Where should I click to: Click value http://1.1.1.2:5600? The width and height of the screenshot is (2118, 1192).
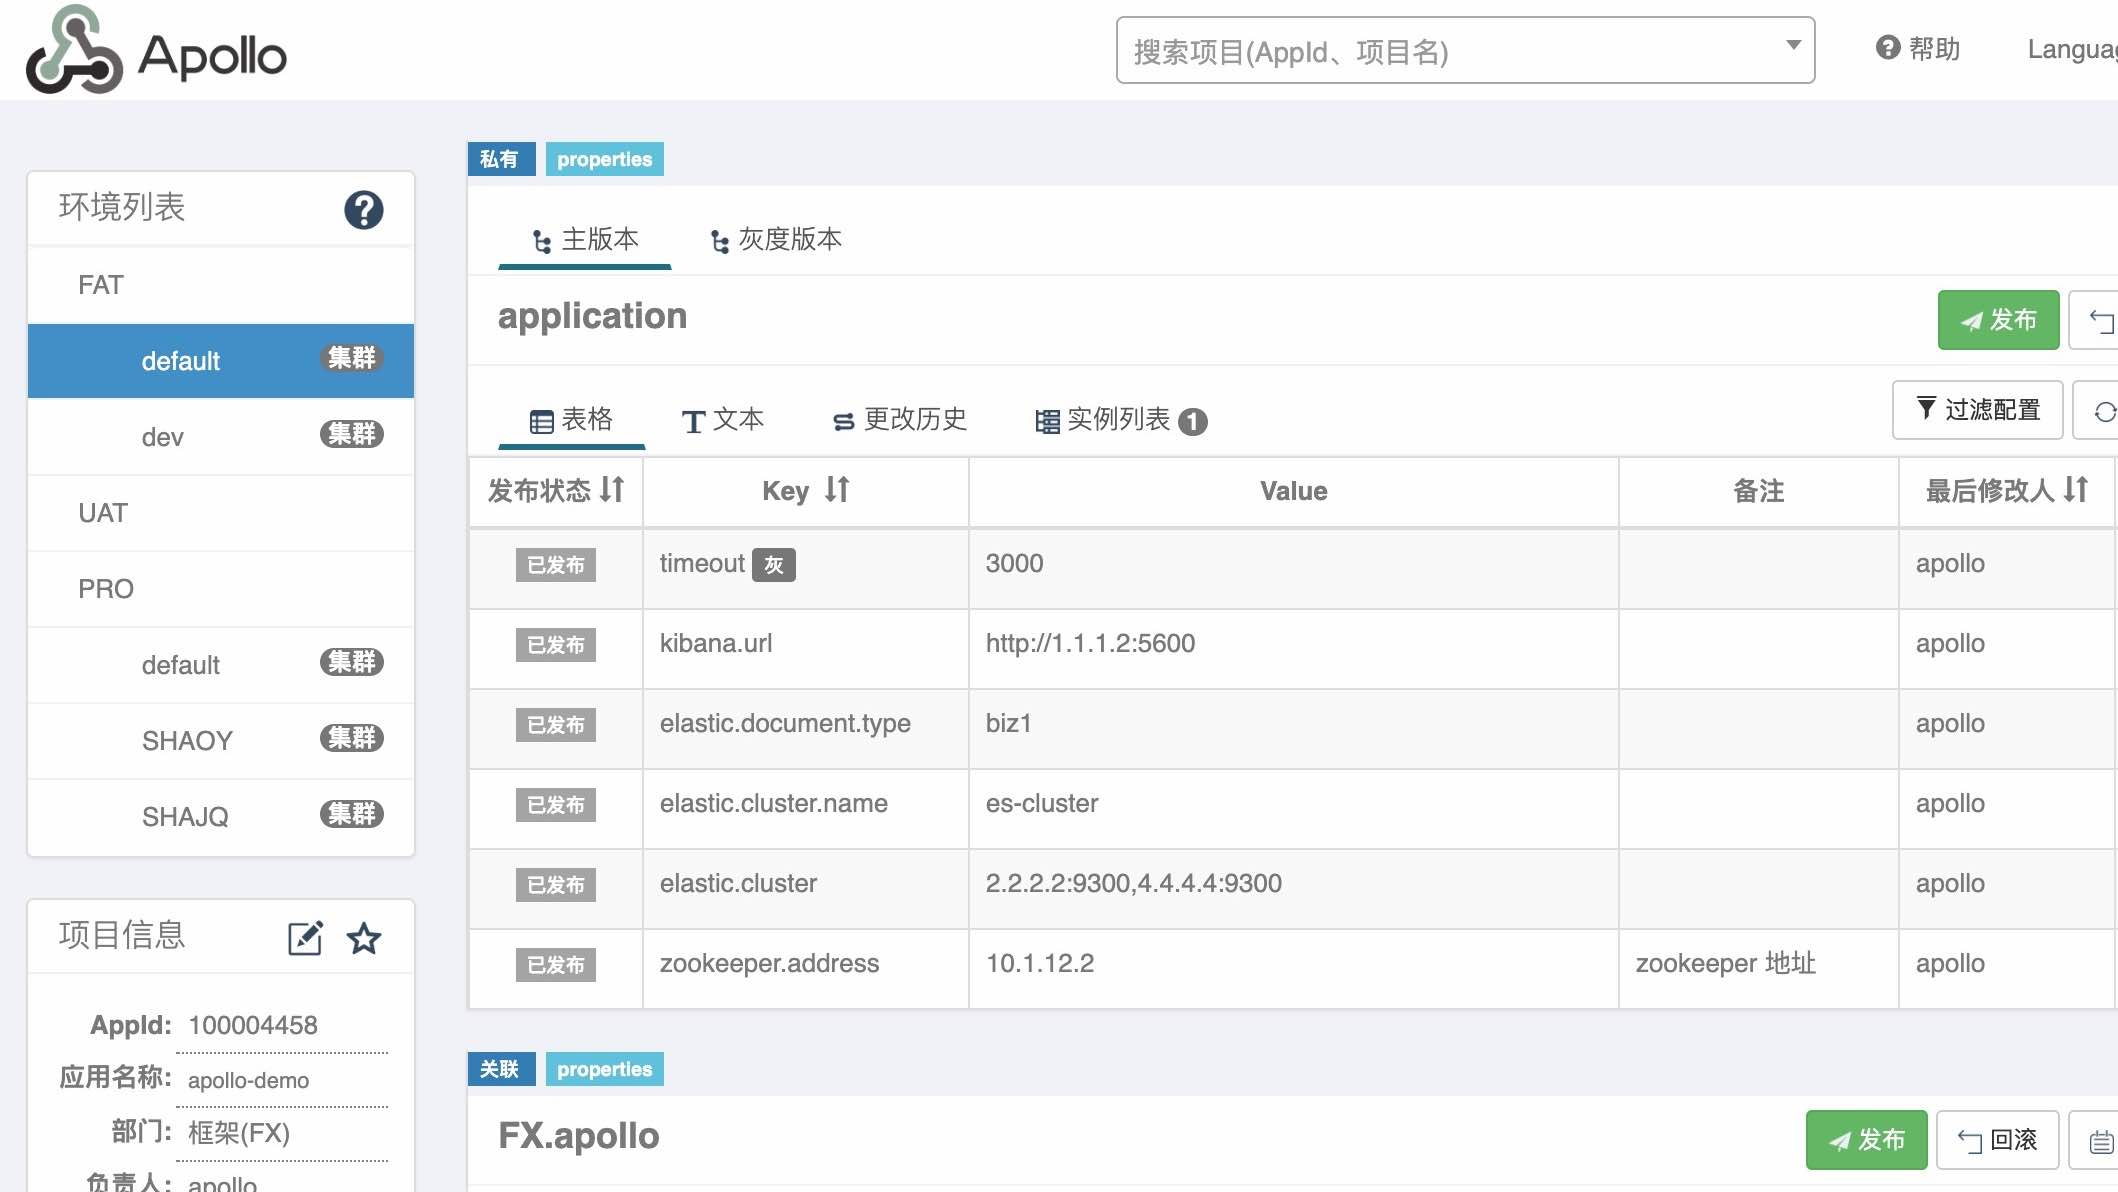(x=1090, y=643)
